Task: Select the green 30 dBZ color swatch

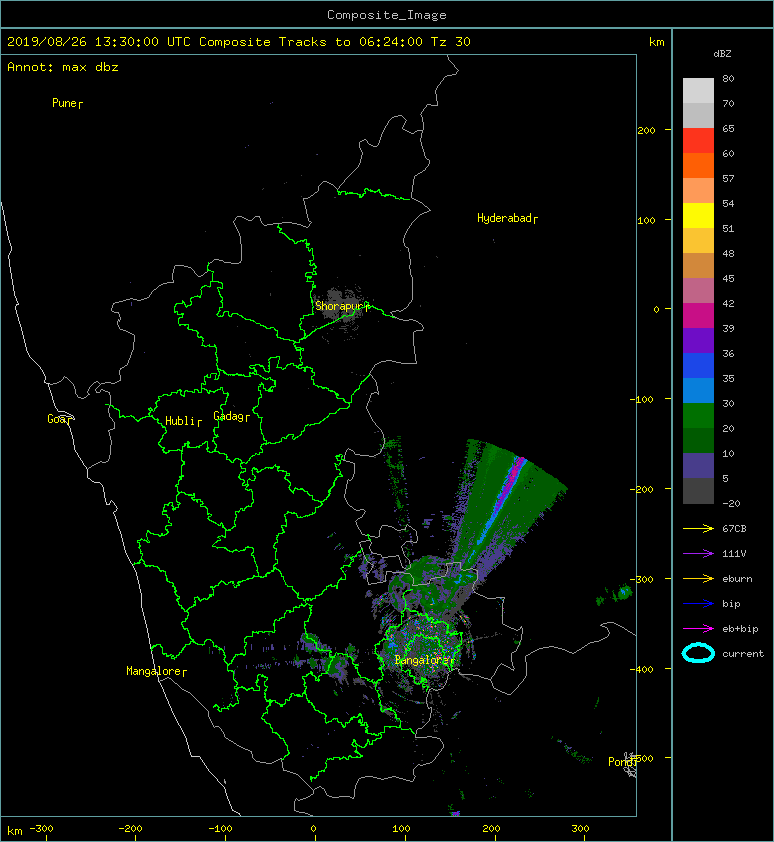Action: point(698,416)
